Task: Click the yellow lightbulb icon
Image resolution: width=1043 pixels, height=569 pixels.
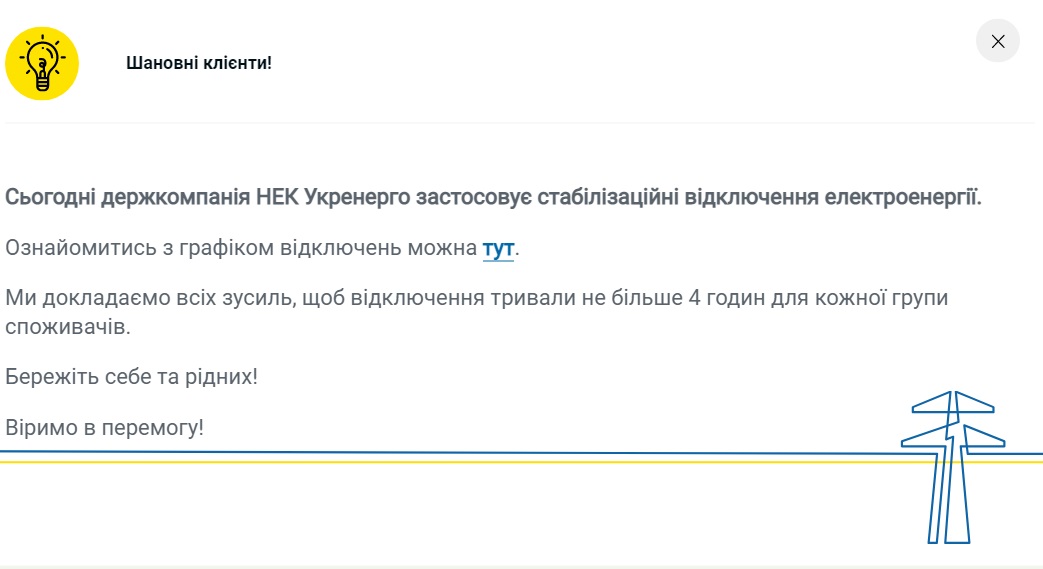Action: pos(42,63)
